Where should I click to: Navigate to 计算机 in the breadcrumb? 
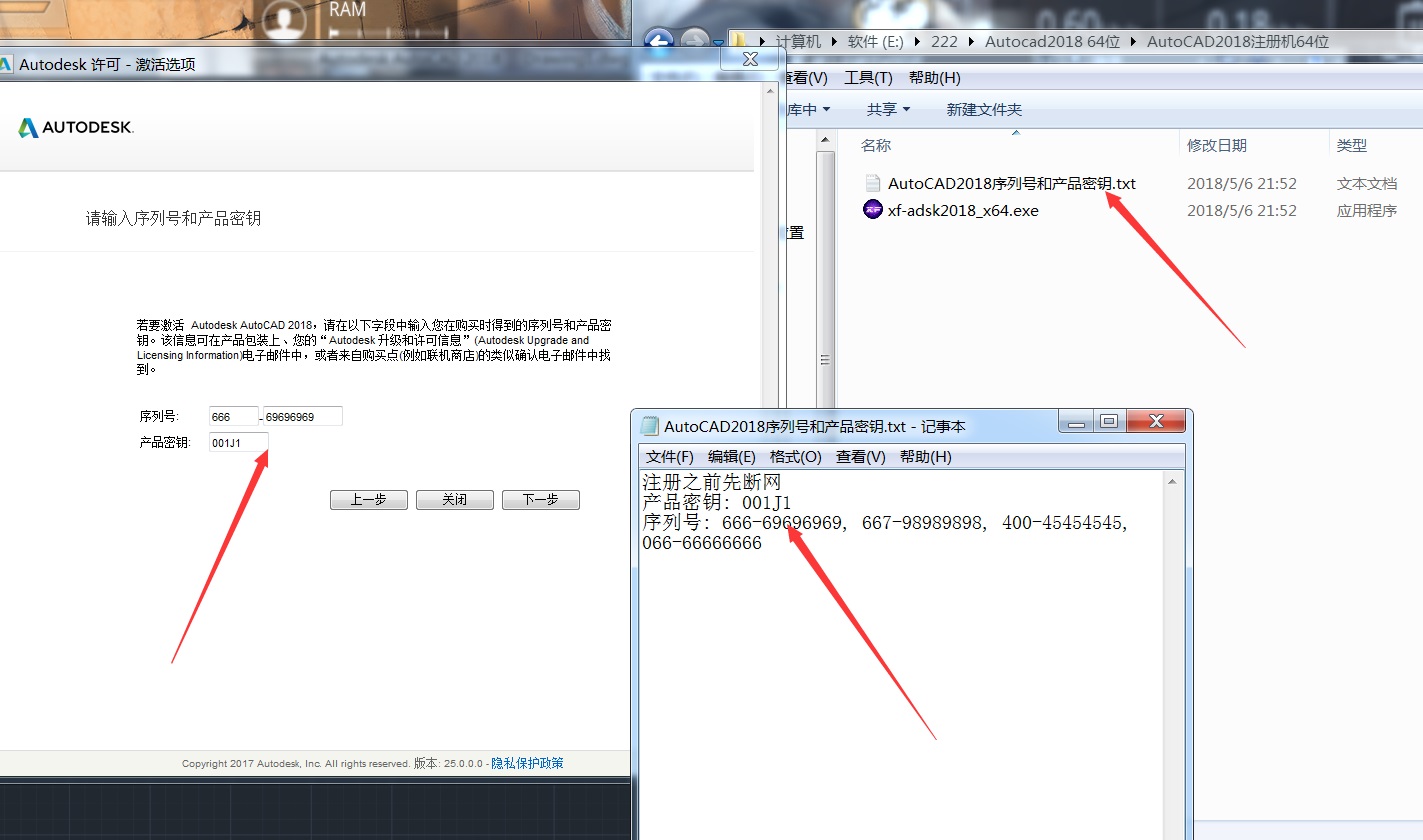pos(799,42)
